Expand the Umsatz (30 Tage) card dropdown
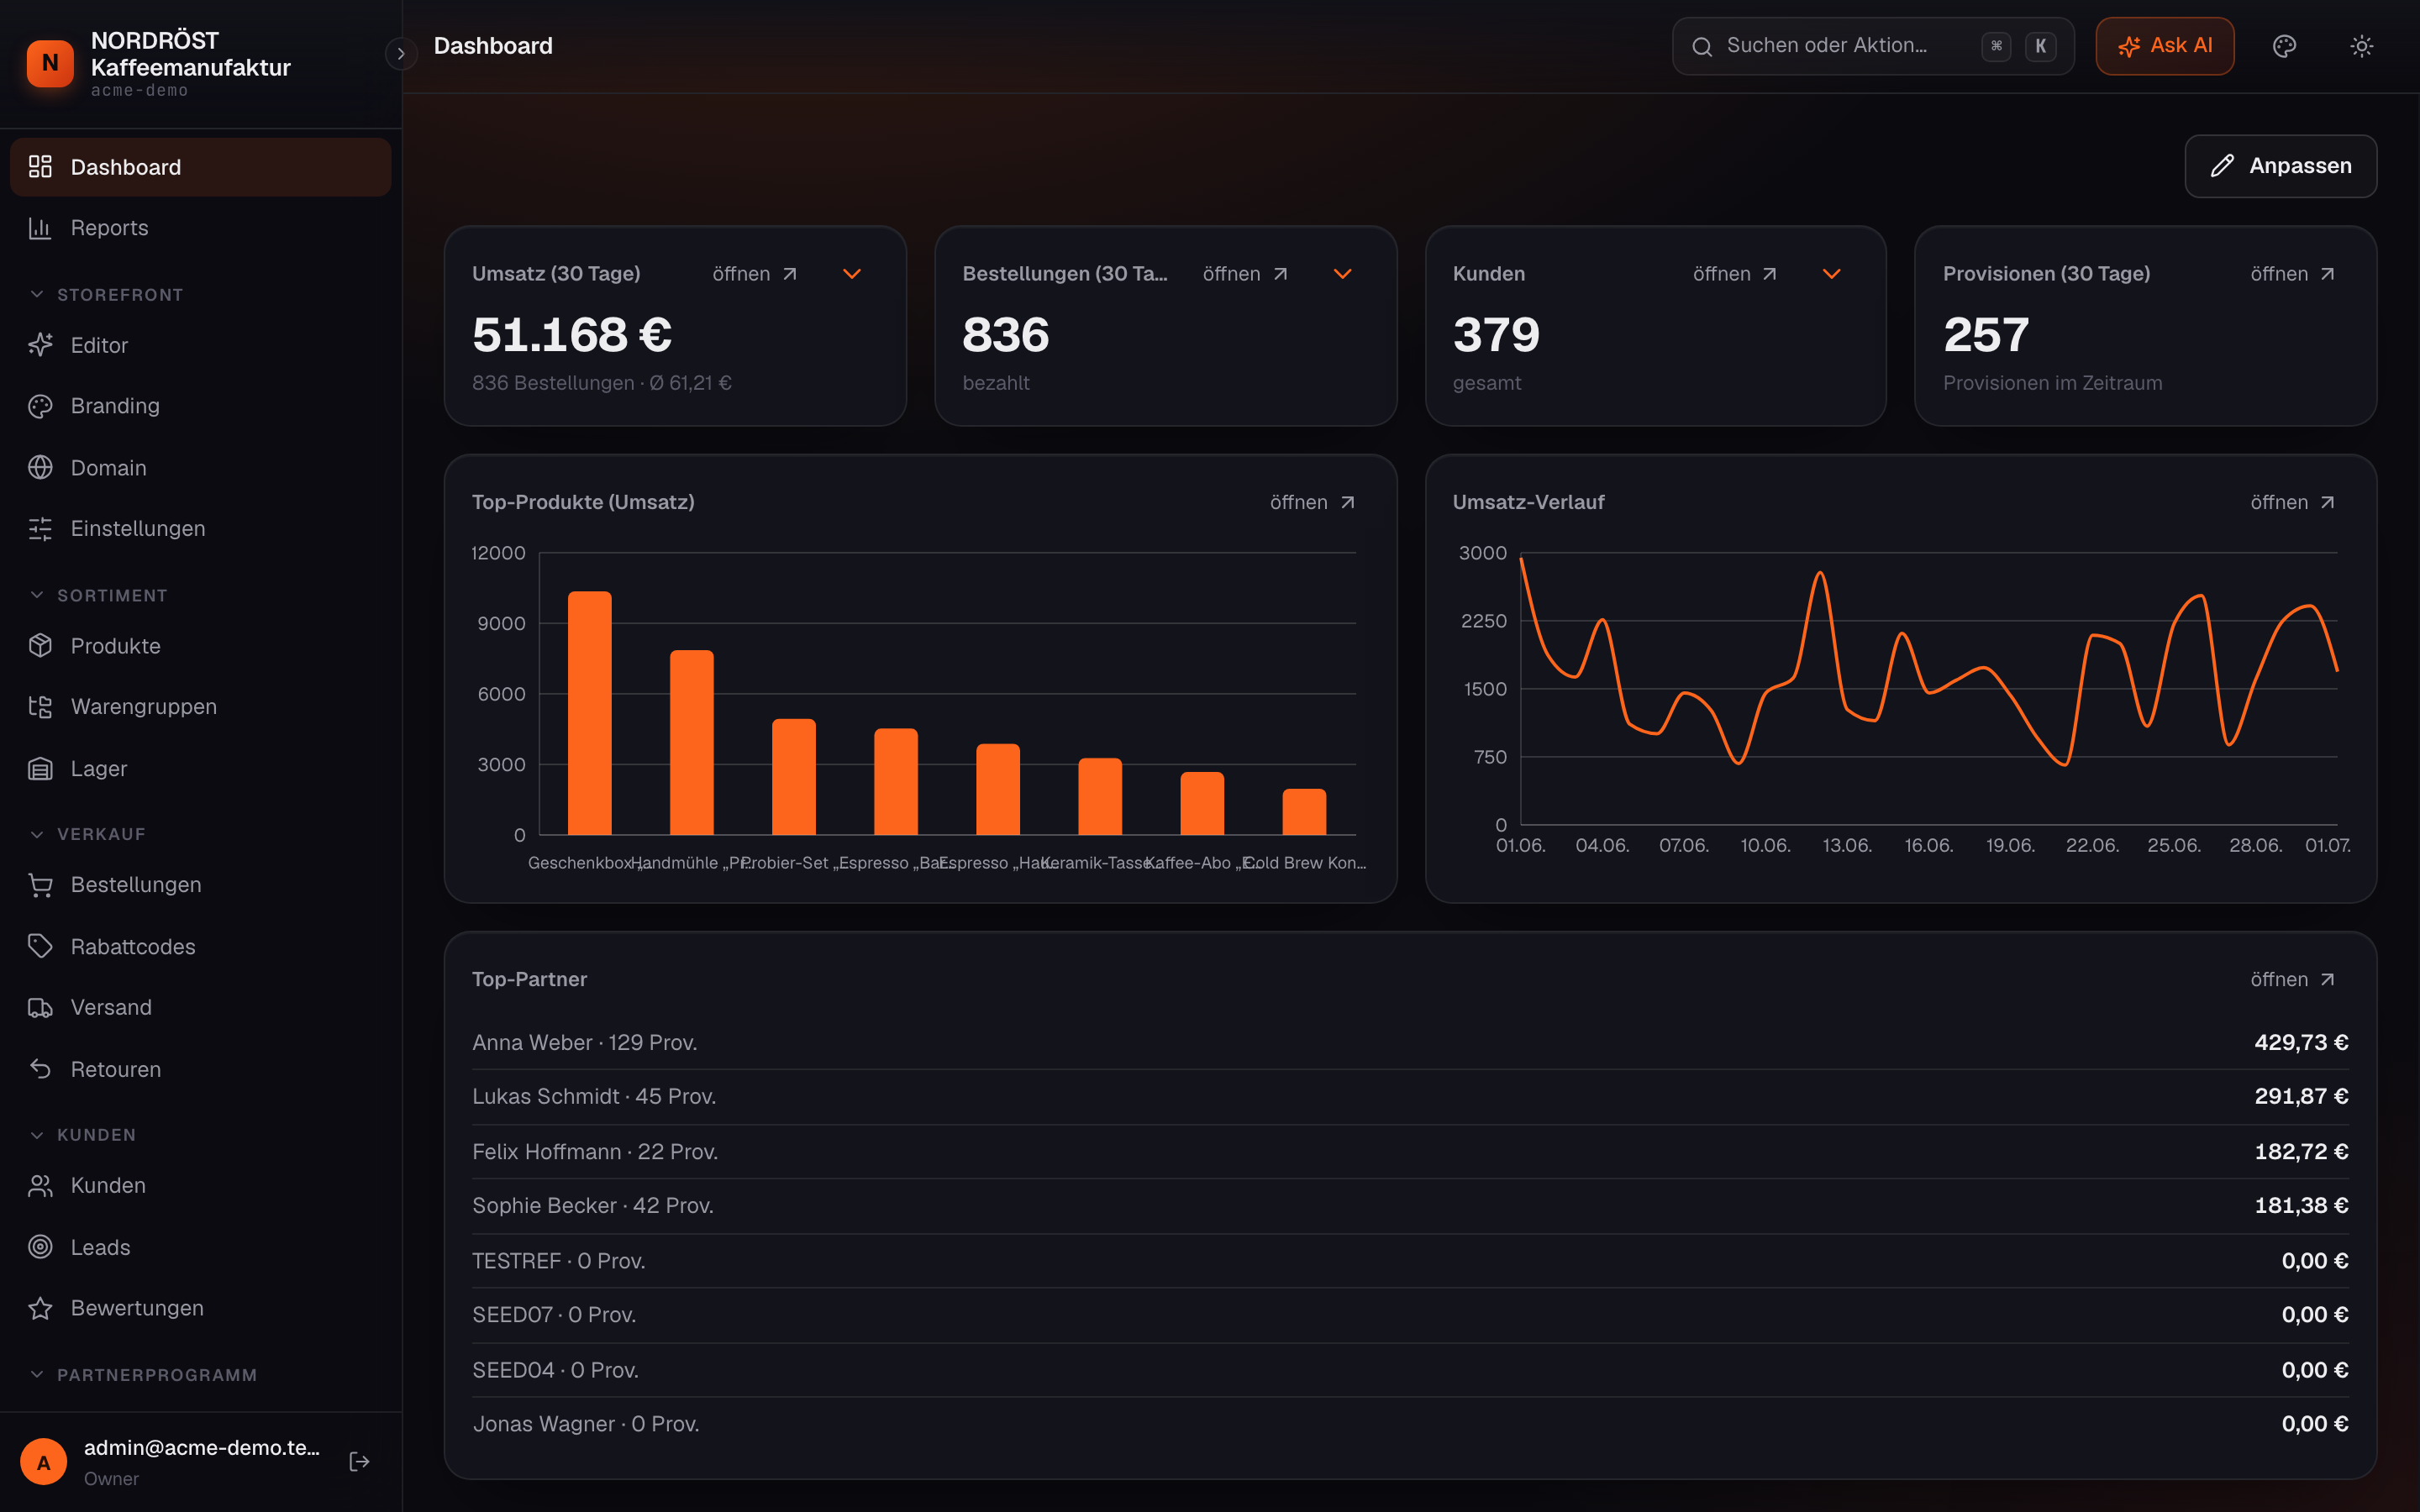This screenshot has width=2420, height=1512. [x=852, y=274]
